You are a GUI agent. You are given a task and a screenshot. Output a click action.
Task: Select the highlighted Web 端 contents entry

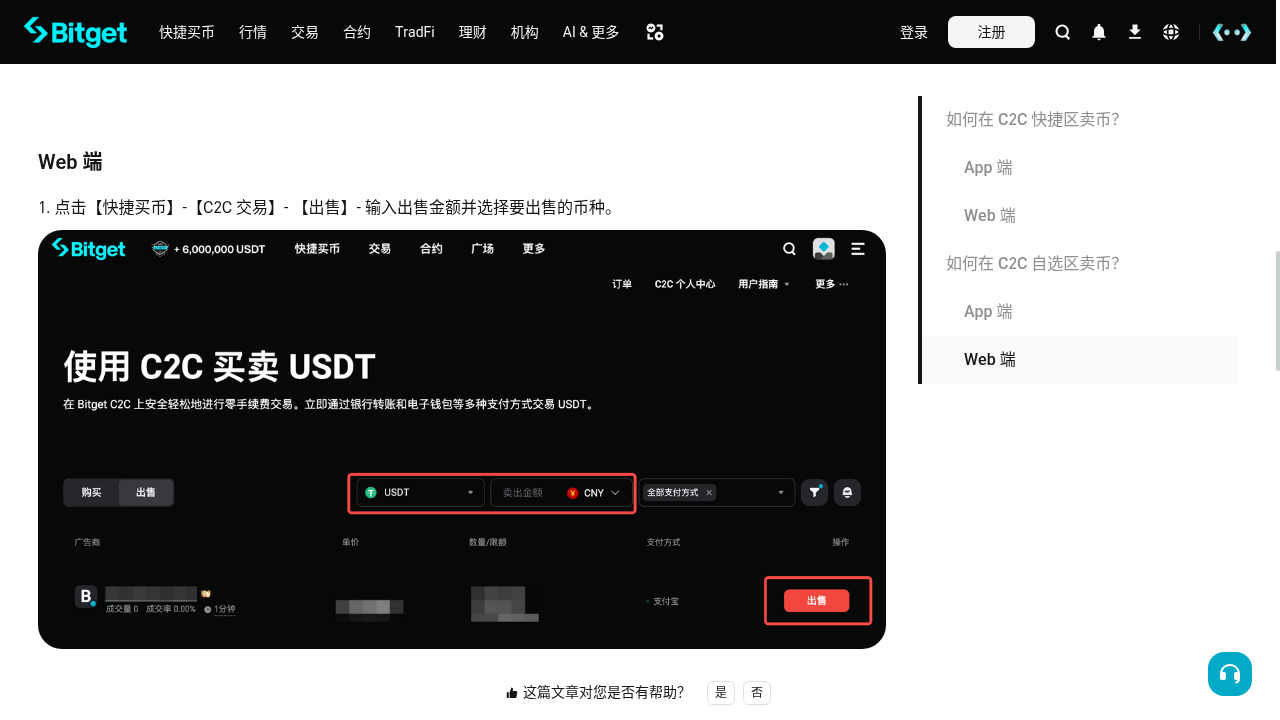(1079, 359)
